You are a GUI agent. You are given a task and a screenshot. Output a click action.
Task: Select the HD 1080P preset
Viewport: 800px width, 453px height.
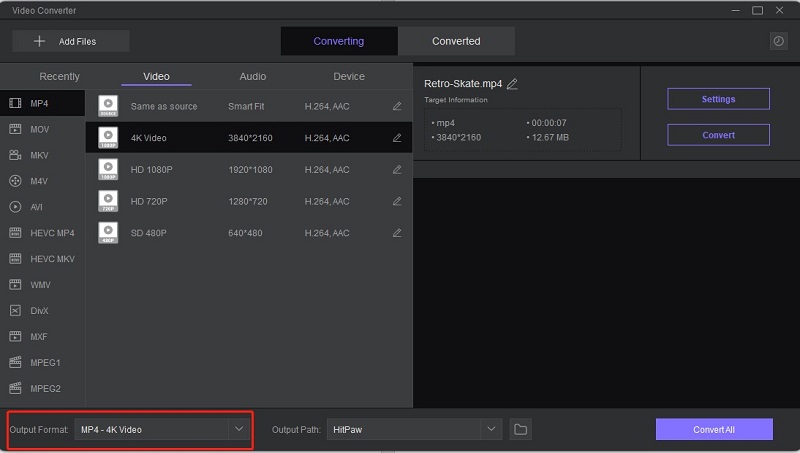coord(249,169)
